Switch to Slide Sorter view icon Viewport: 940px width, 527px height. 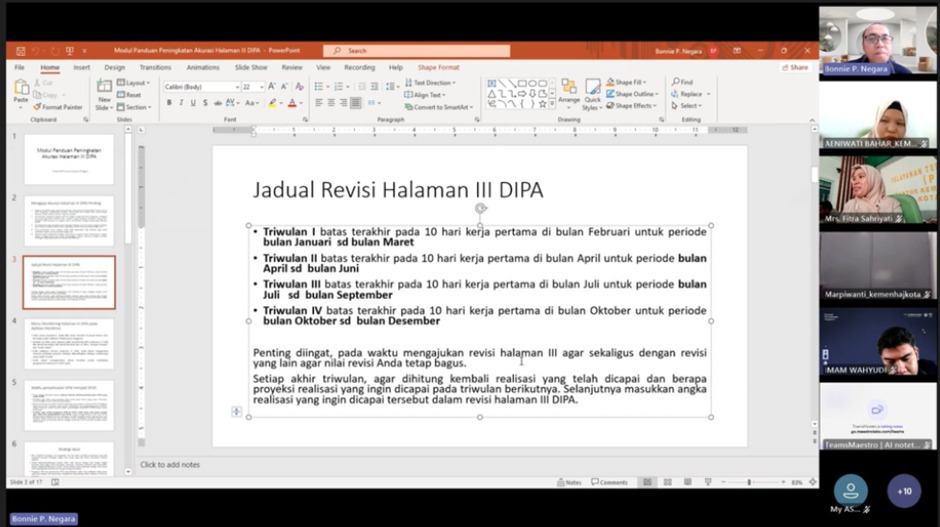click(667, 482)
